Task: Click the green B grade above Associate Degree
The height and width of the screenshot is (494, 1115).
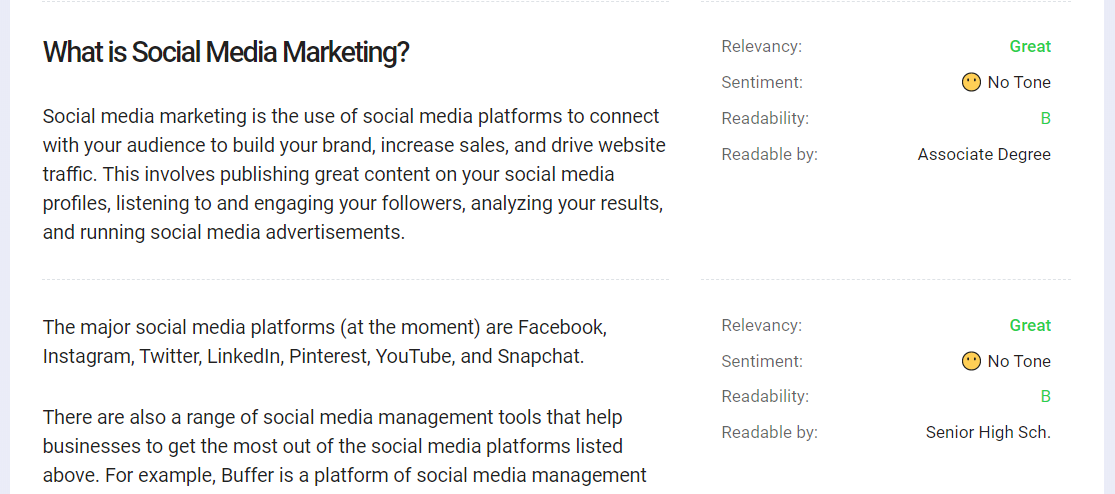Action: coord(1046,119)
